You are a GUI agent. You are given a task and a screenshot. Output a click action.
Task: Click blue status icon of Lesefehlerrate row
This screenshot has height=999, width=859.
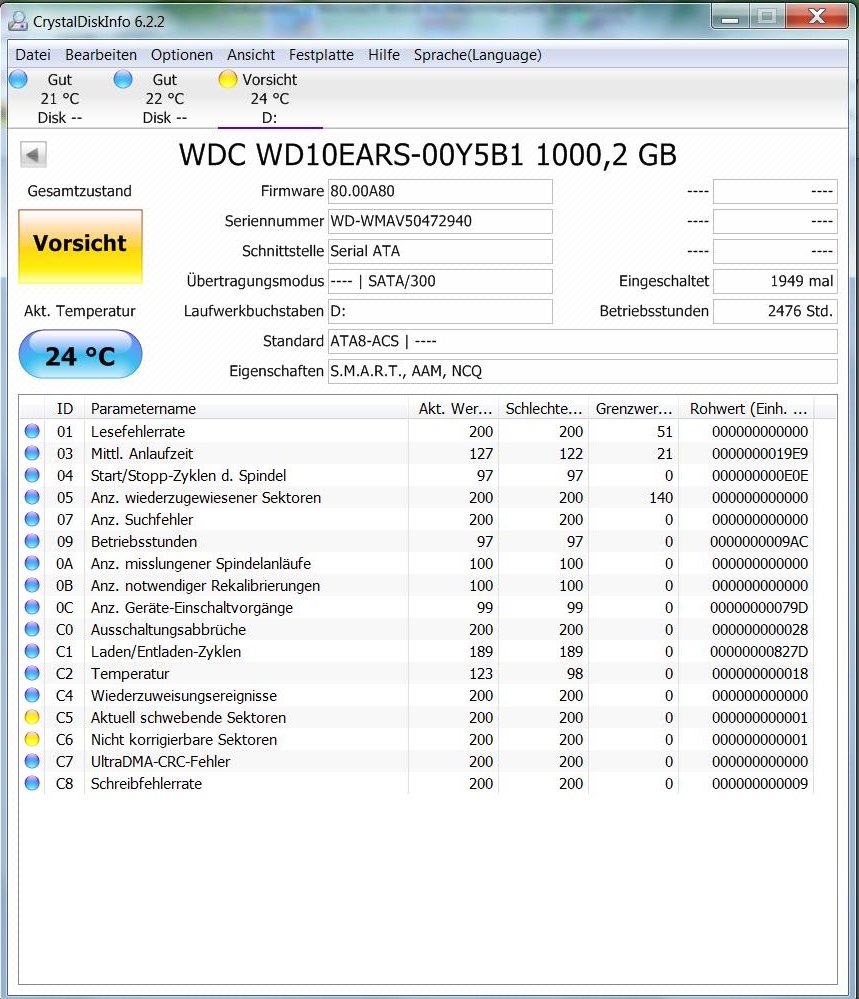[x=32, y=431]
